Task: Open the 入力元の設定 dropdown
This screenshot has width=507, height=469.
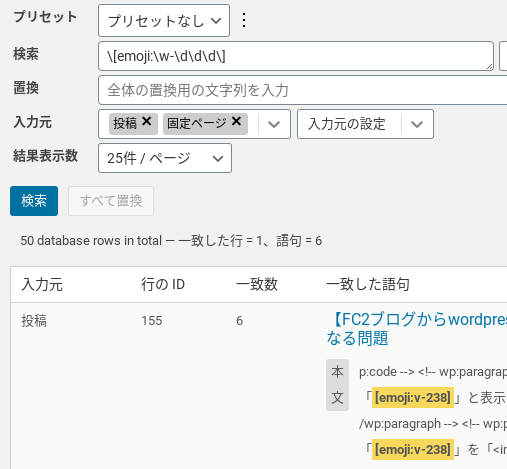Action: 365,124
